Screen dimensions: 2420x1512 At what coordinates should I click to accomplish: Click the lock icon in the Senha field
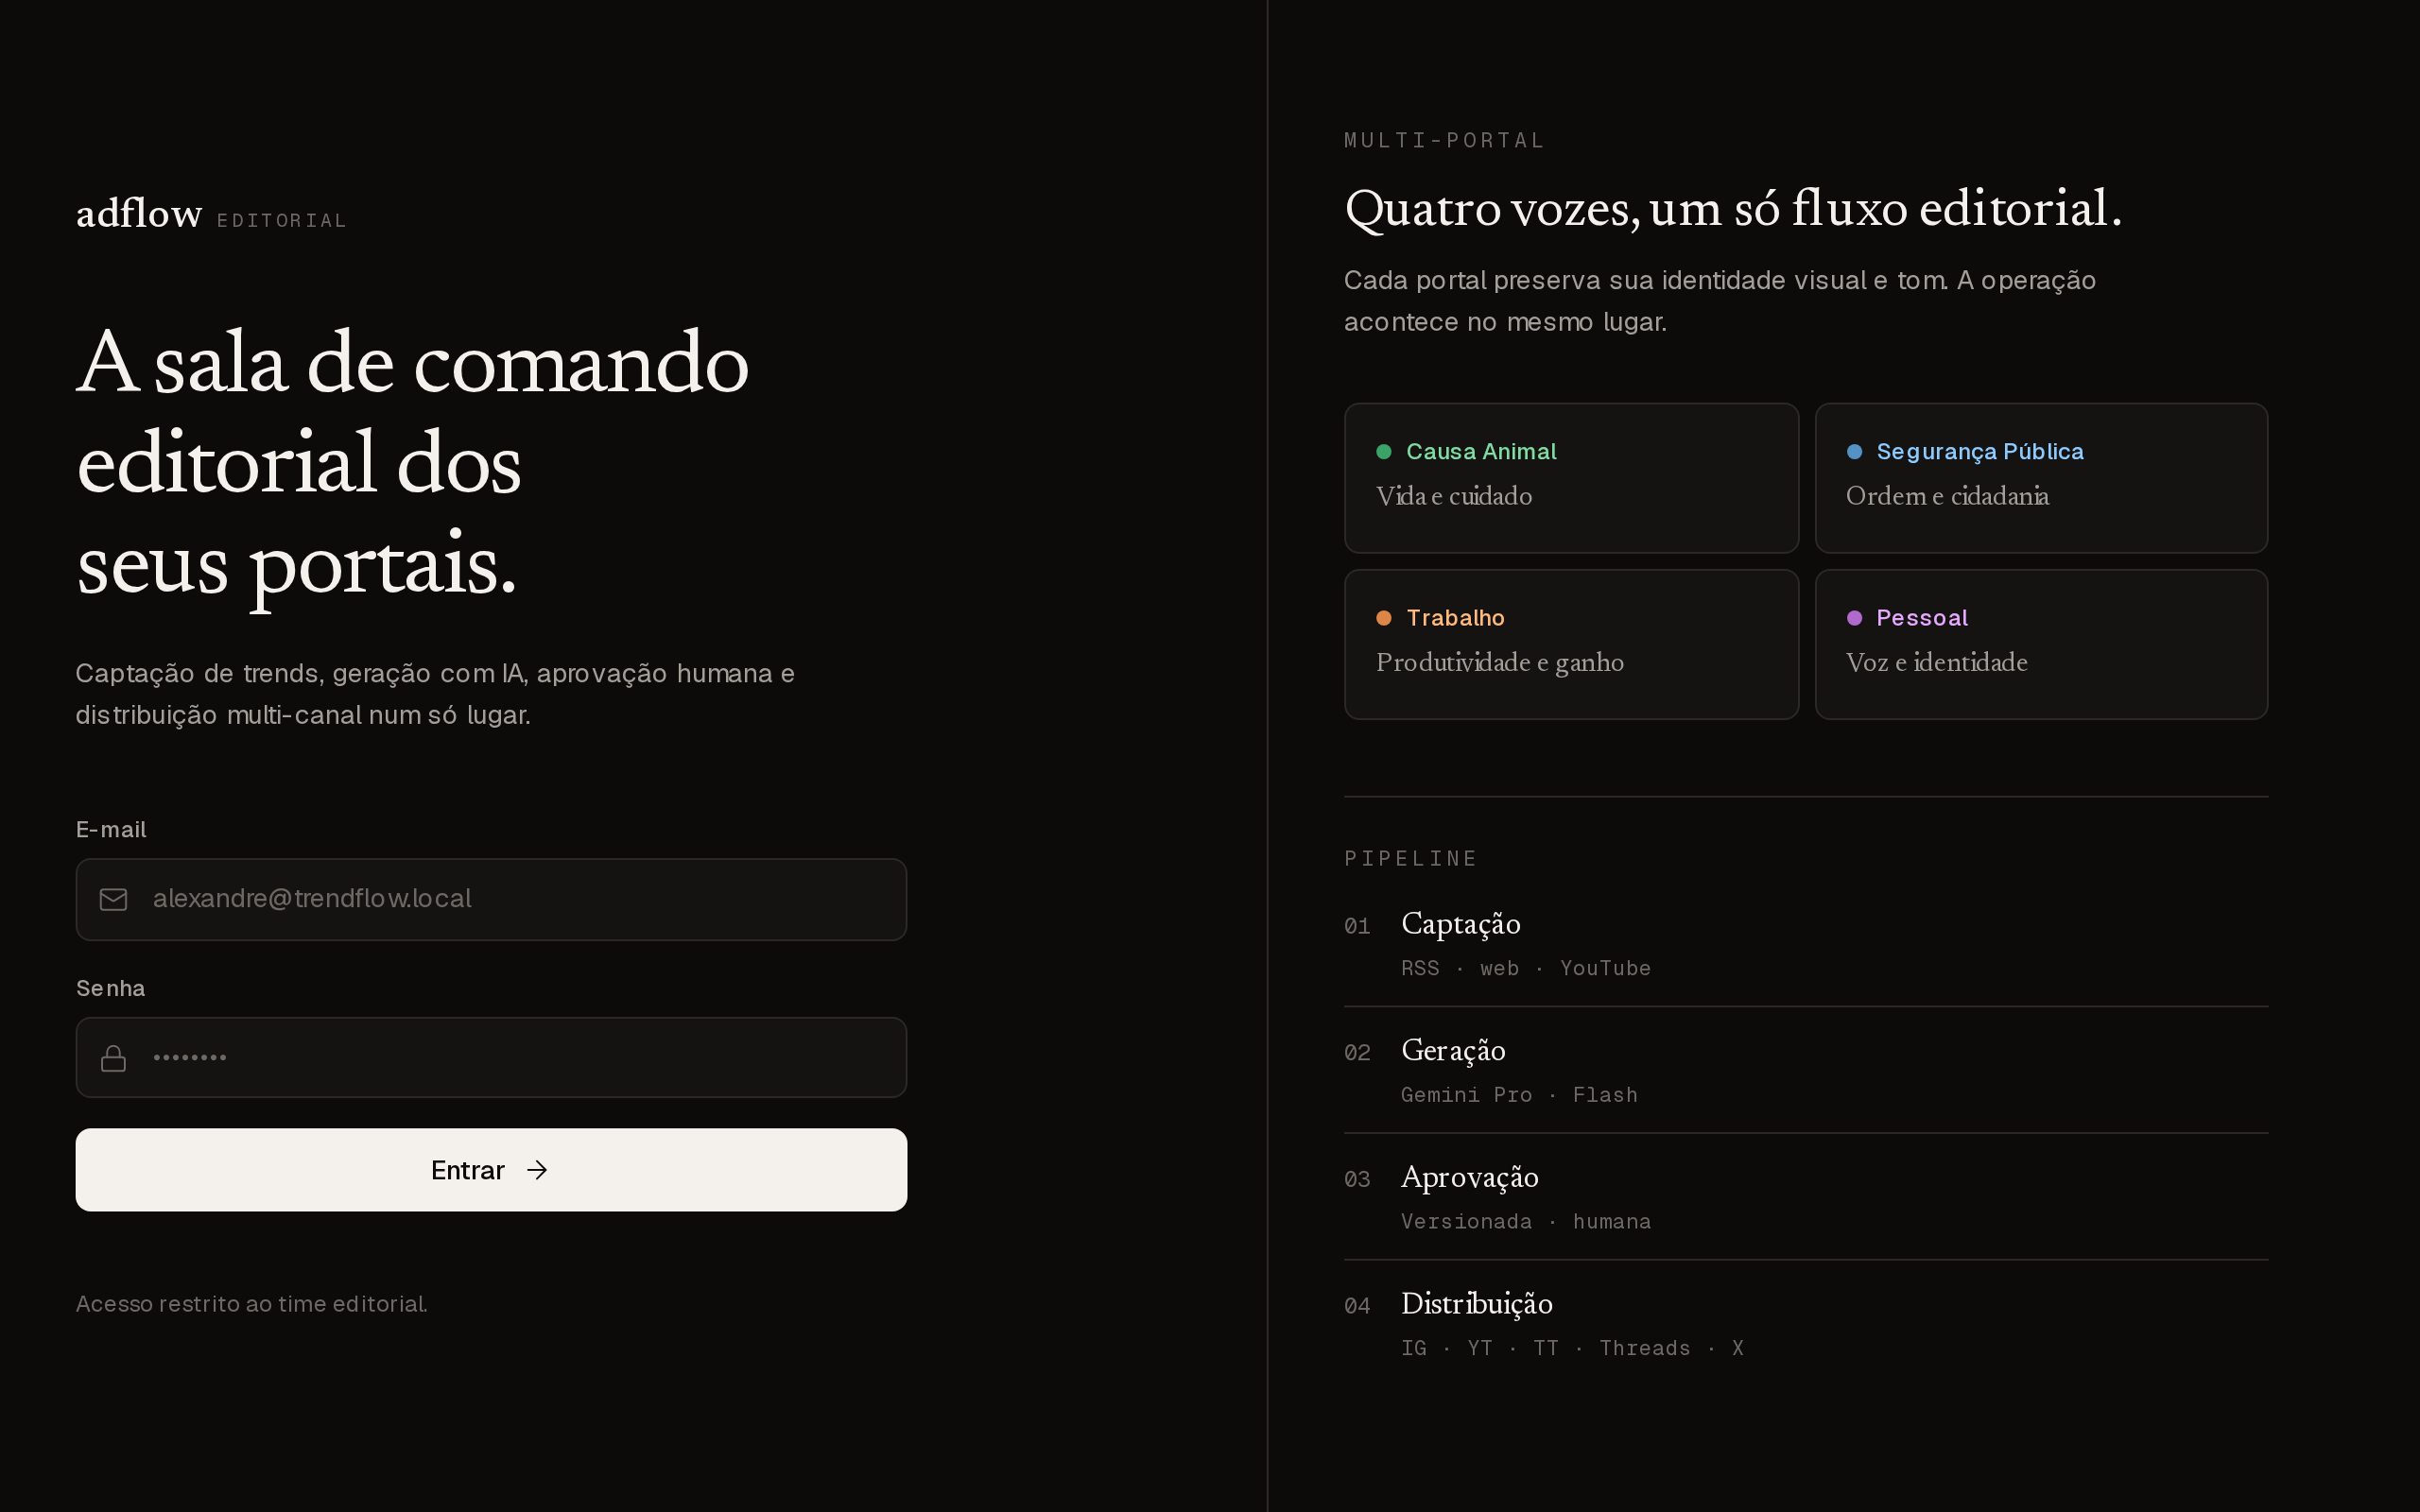(114, 1058)
